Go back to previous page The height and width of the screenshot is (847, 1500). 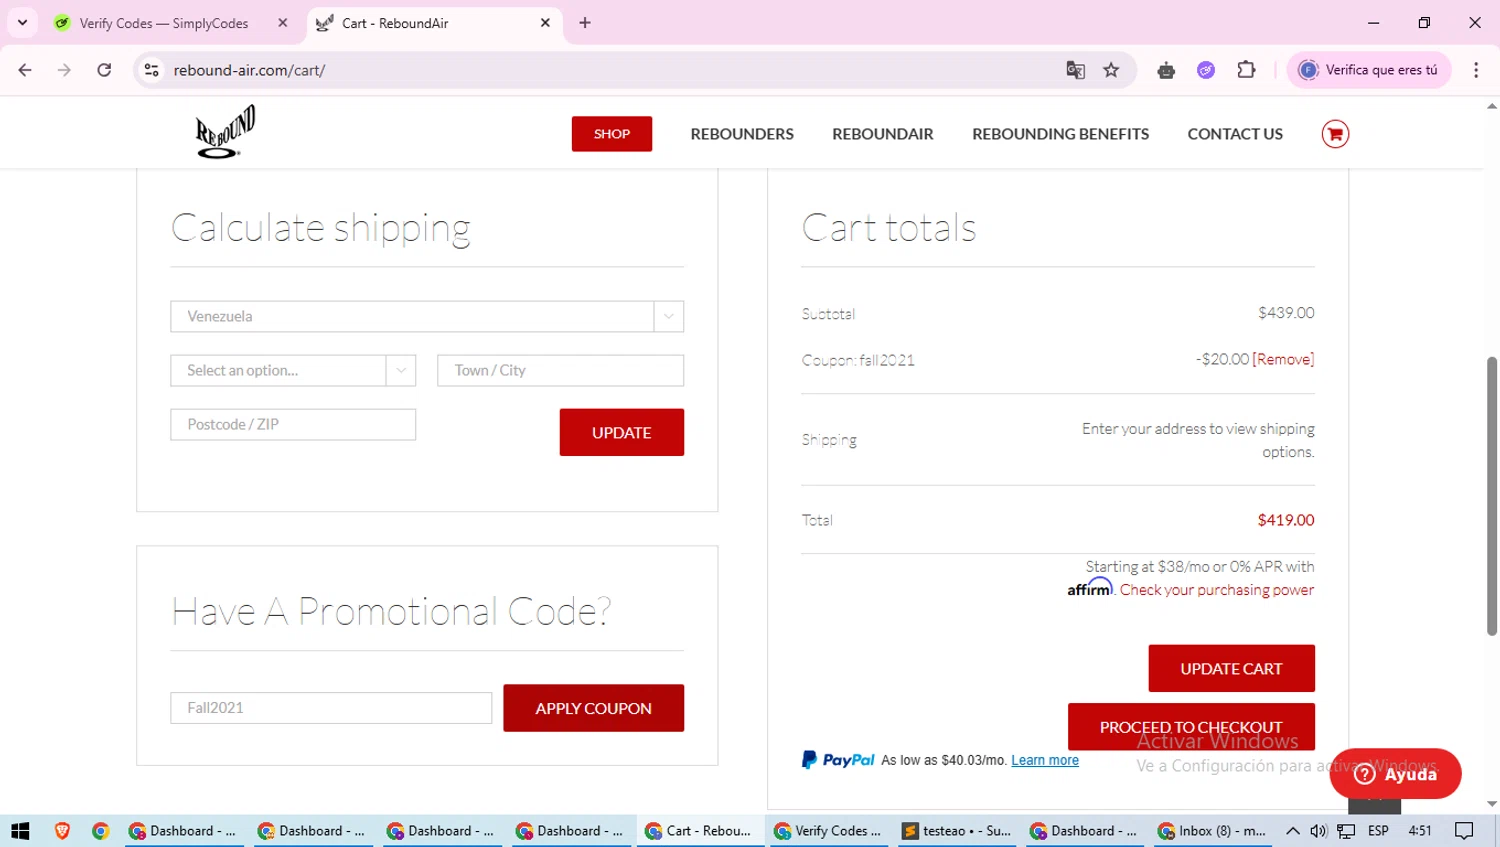tap(25, 70)
